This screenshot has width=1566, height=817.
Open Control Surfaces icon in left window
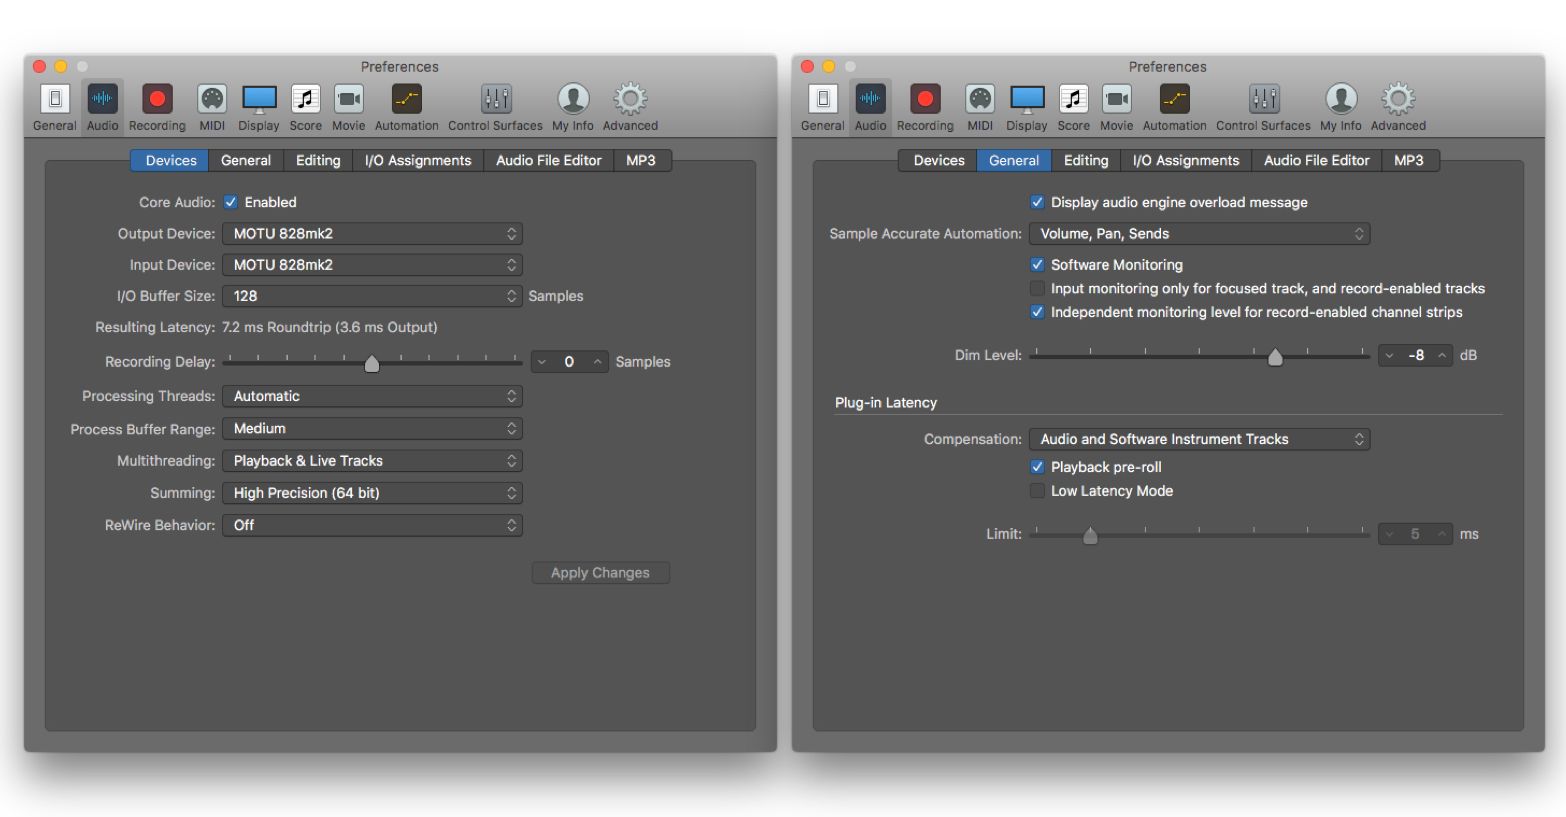[x=496, y=99]
